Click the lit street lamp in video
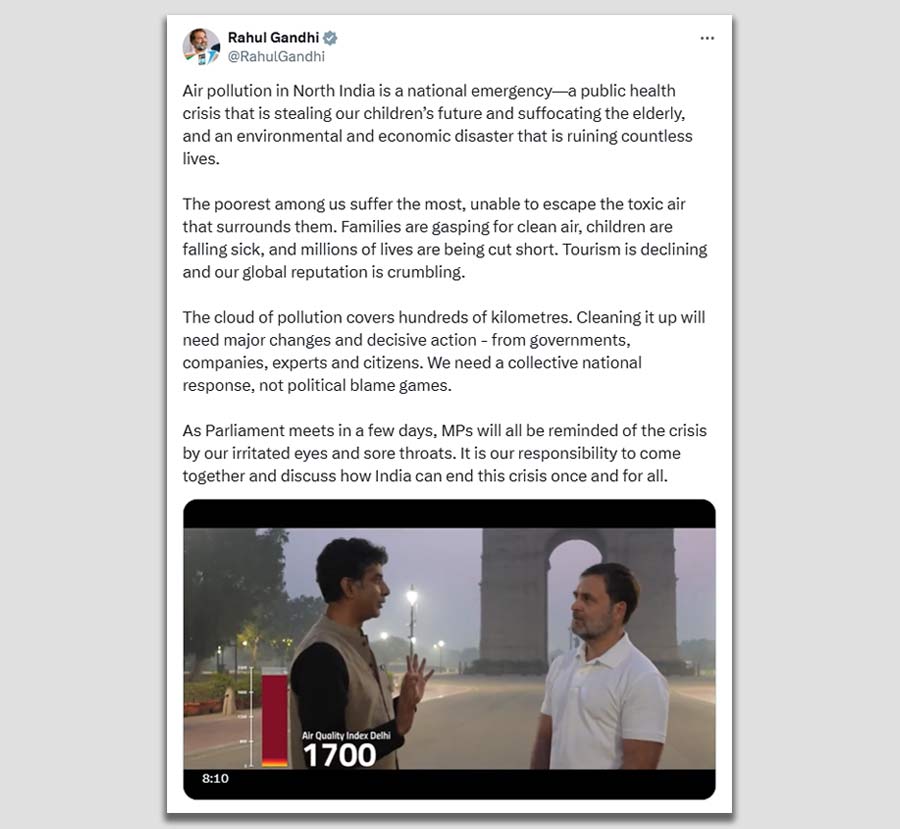 tap(412, 597)
